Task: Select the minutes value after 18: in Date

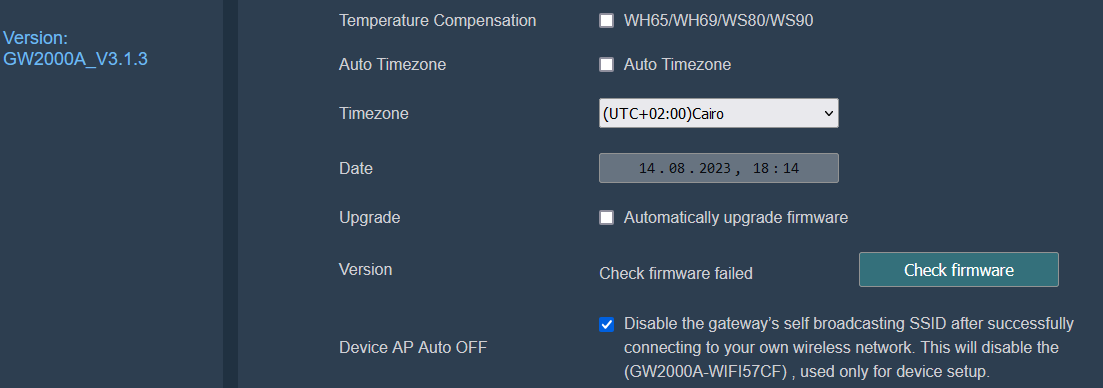Action: click(x=791, y=169)
